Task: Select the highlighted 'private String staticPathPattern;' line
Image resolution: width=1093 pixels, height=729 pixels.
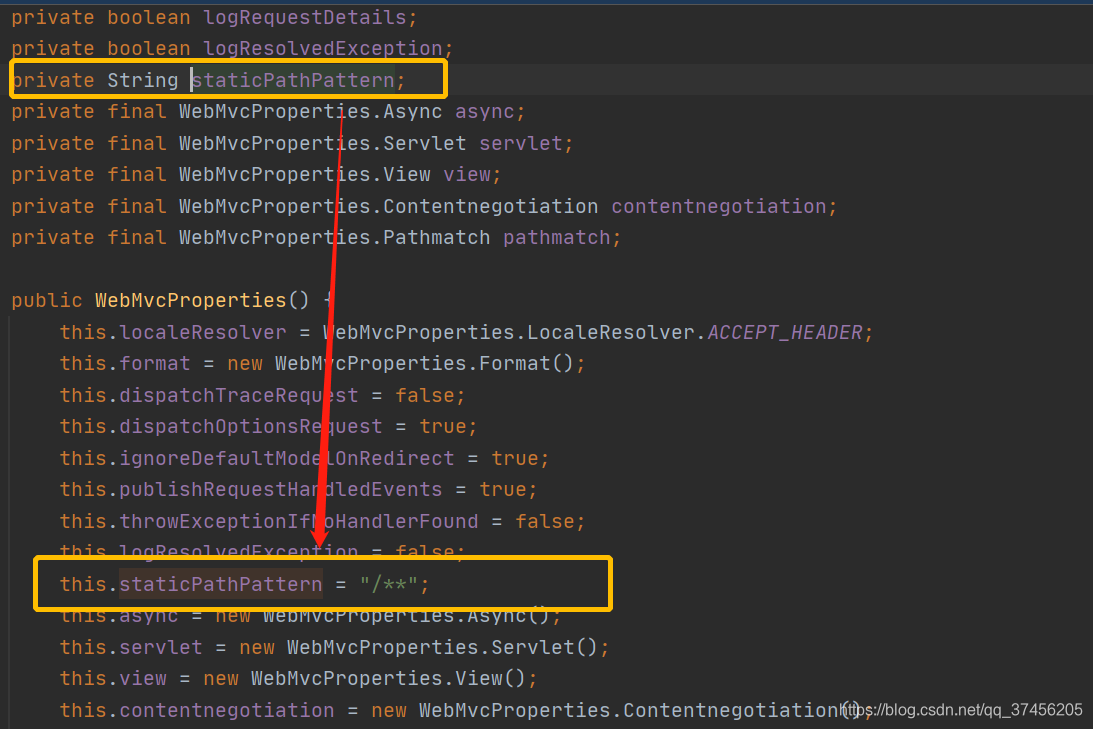Action: tap(225, 79)
